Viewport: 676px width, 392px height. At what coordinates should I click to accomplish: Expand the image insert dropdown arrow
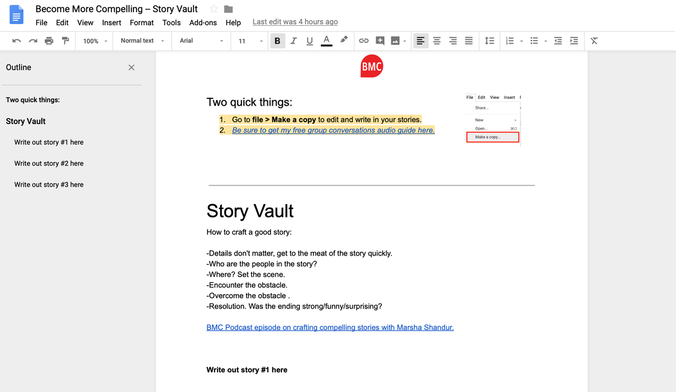pyautogui.click(x=404, y=41)
